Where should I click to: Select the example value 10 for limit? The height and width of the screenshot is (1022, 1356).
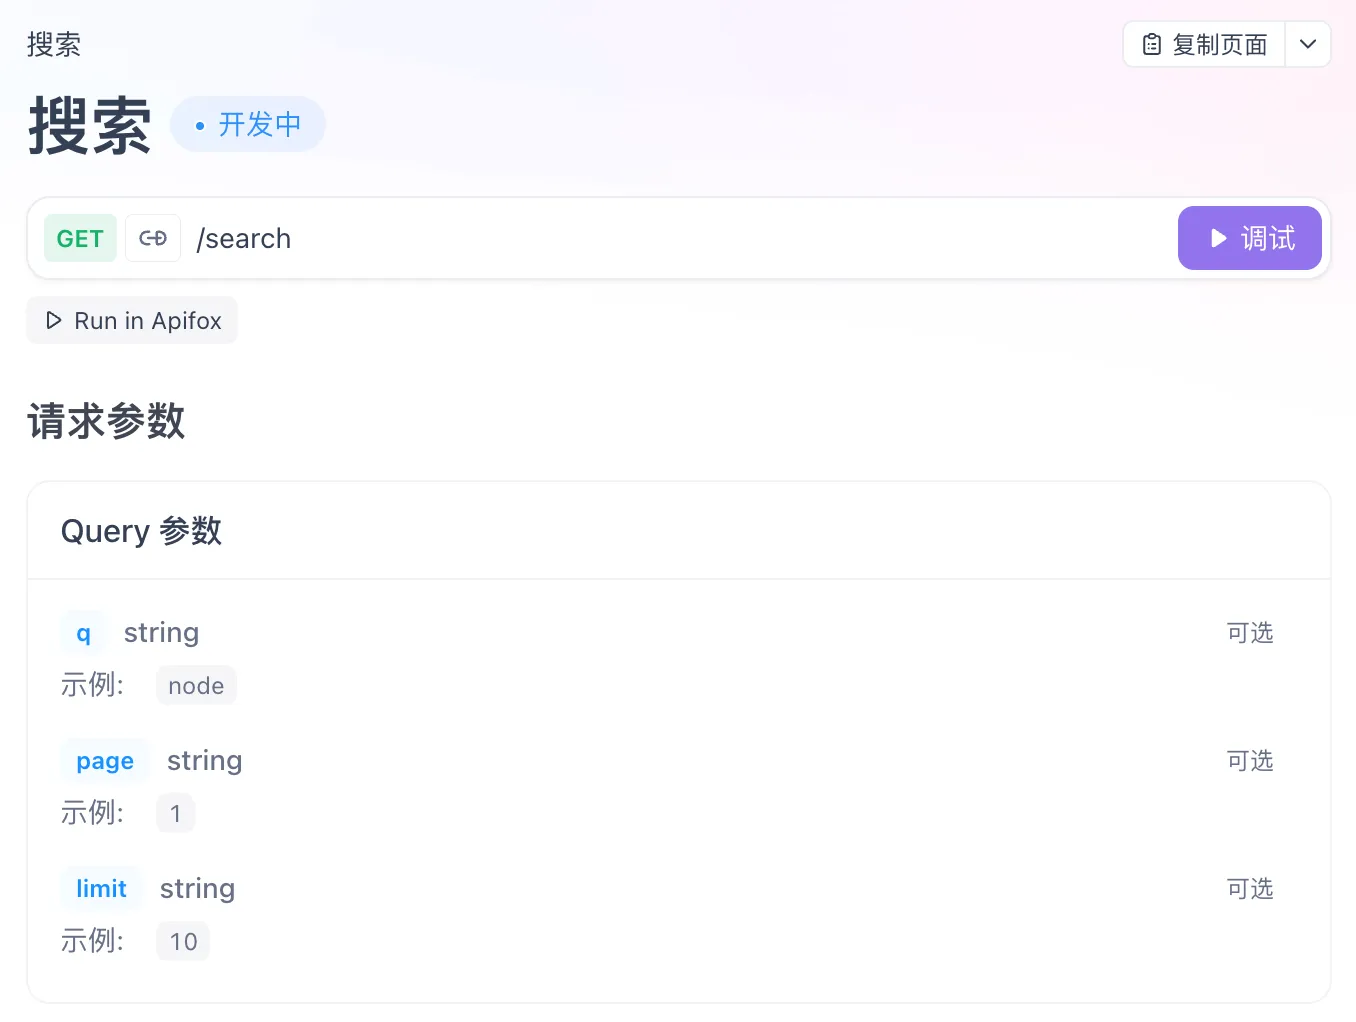point(183,942)
